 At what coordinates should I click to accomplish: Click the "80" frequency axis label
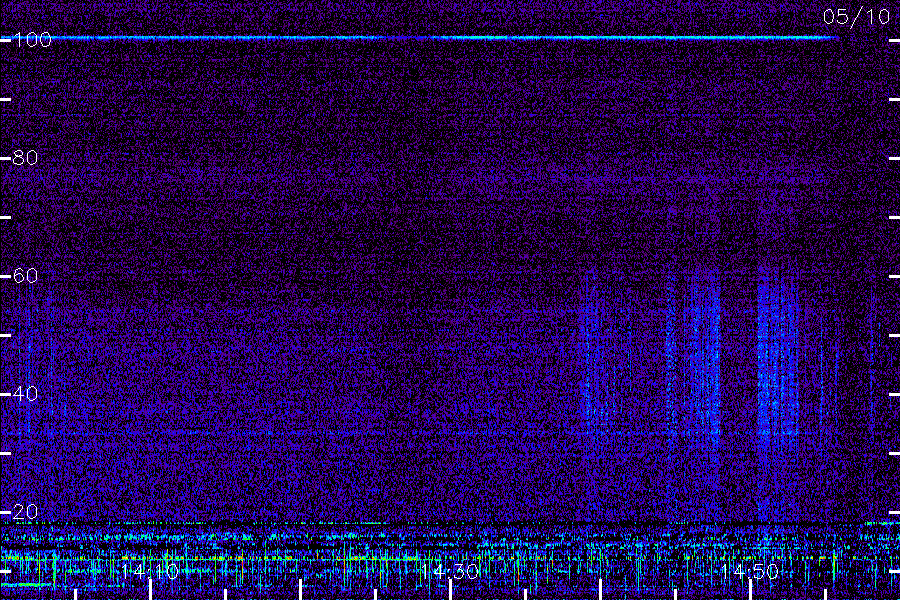[x=25, y=158]
